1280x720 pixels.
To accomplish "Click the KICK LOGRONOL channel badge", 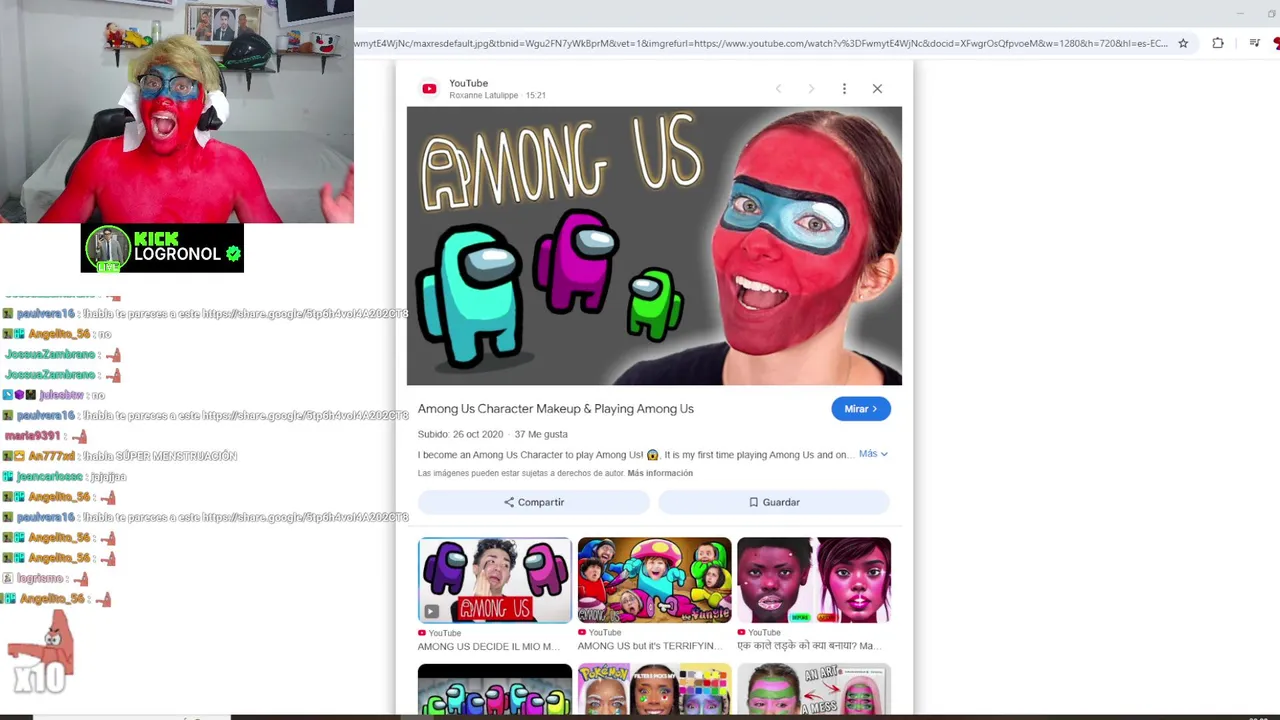I will (x=162, y=248).
